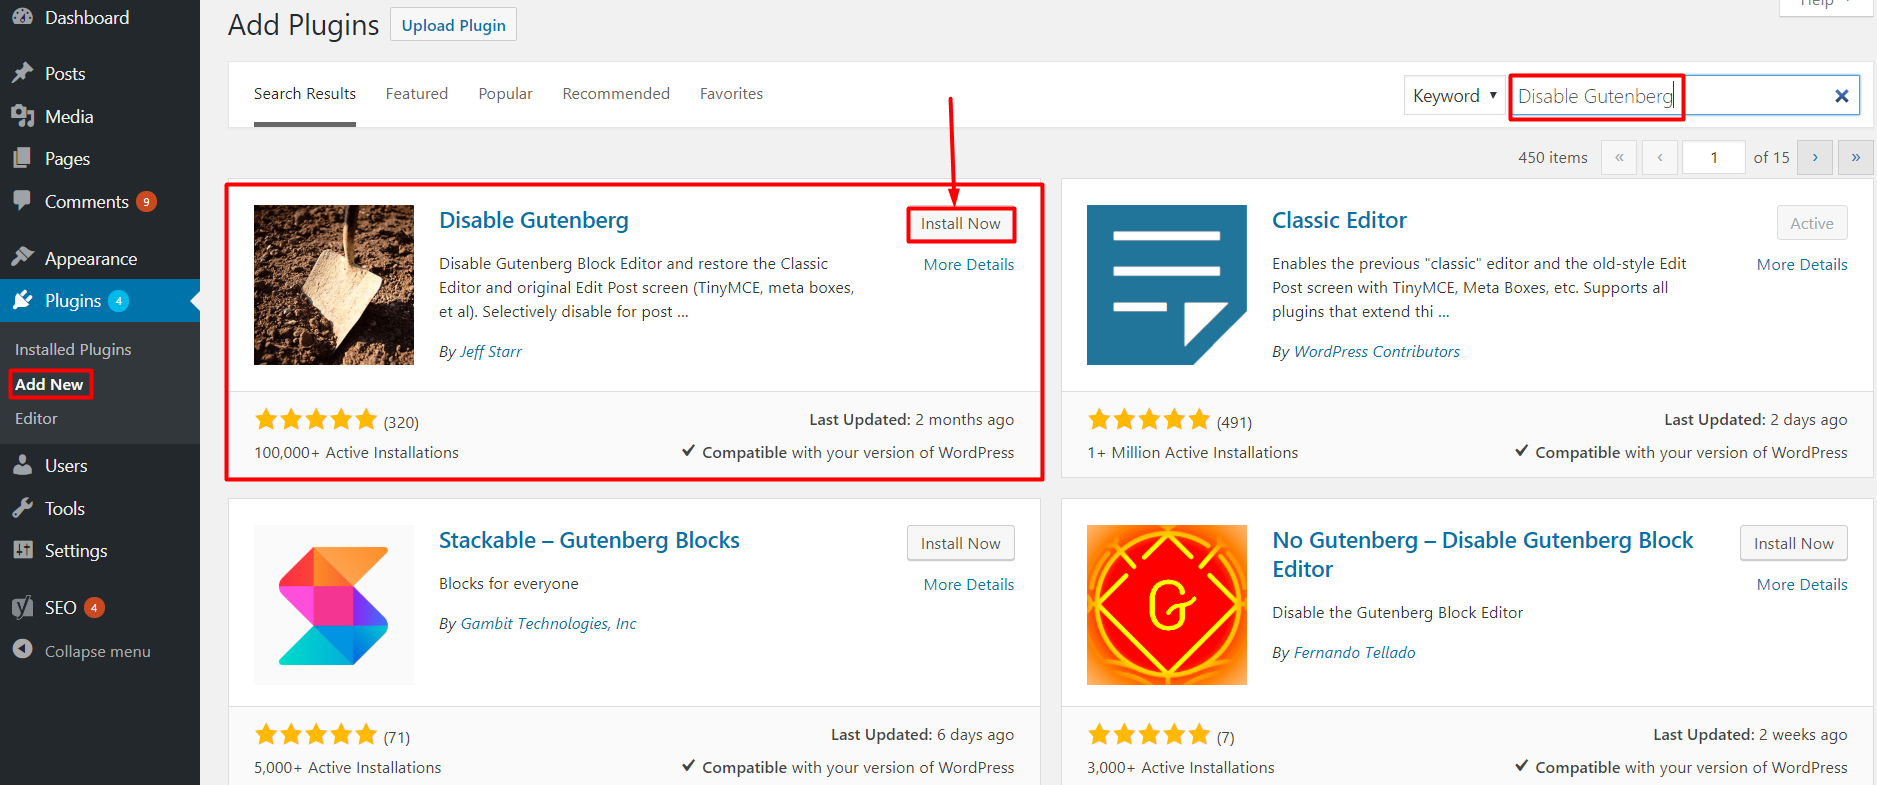Click the Comments count badge 9
Viewport: 1877px width, 785px height.
(146, 202)
